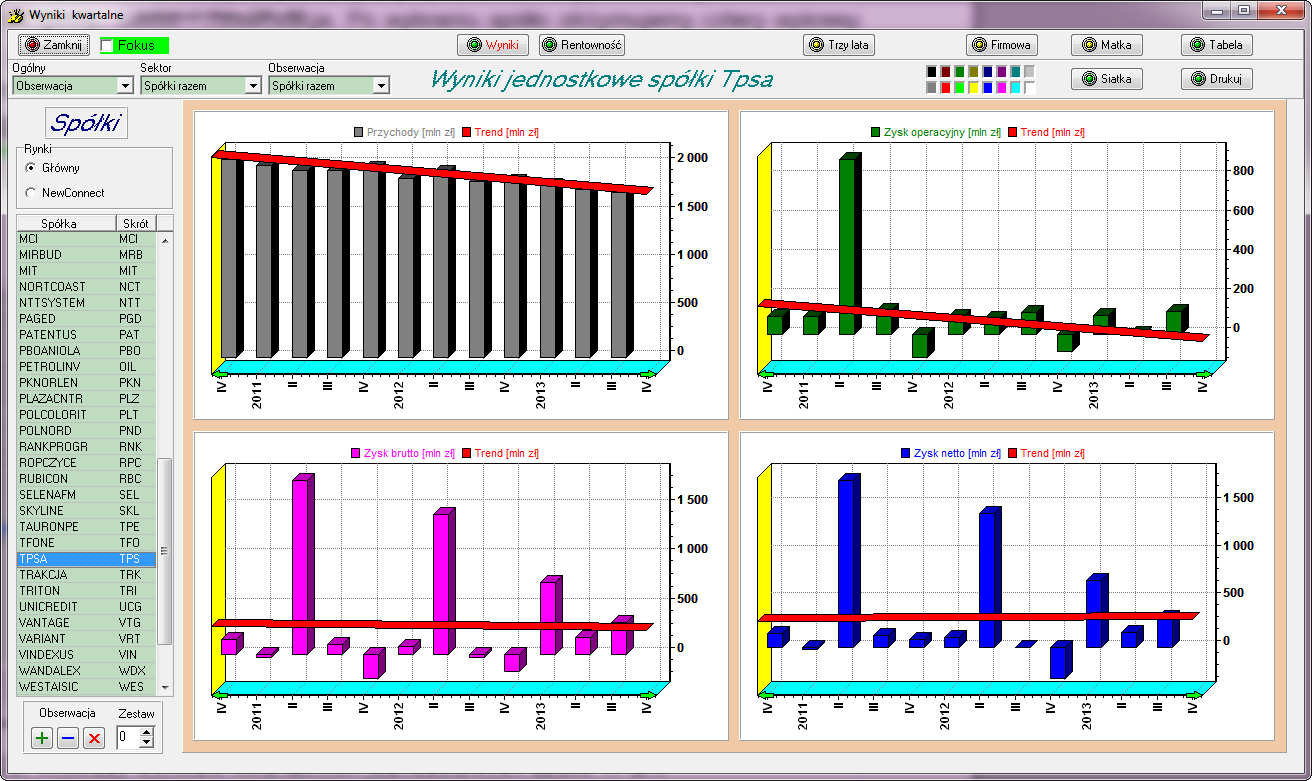The image size is (1312, 781).
Task: Click the green plus Obserwacja add button
Action: tap(42, 739)
